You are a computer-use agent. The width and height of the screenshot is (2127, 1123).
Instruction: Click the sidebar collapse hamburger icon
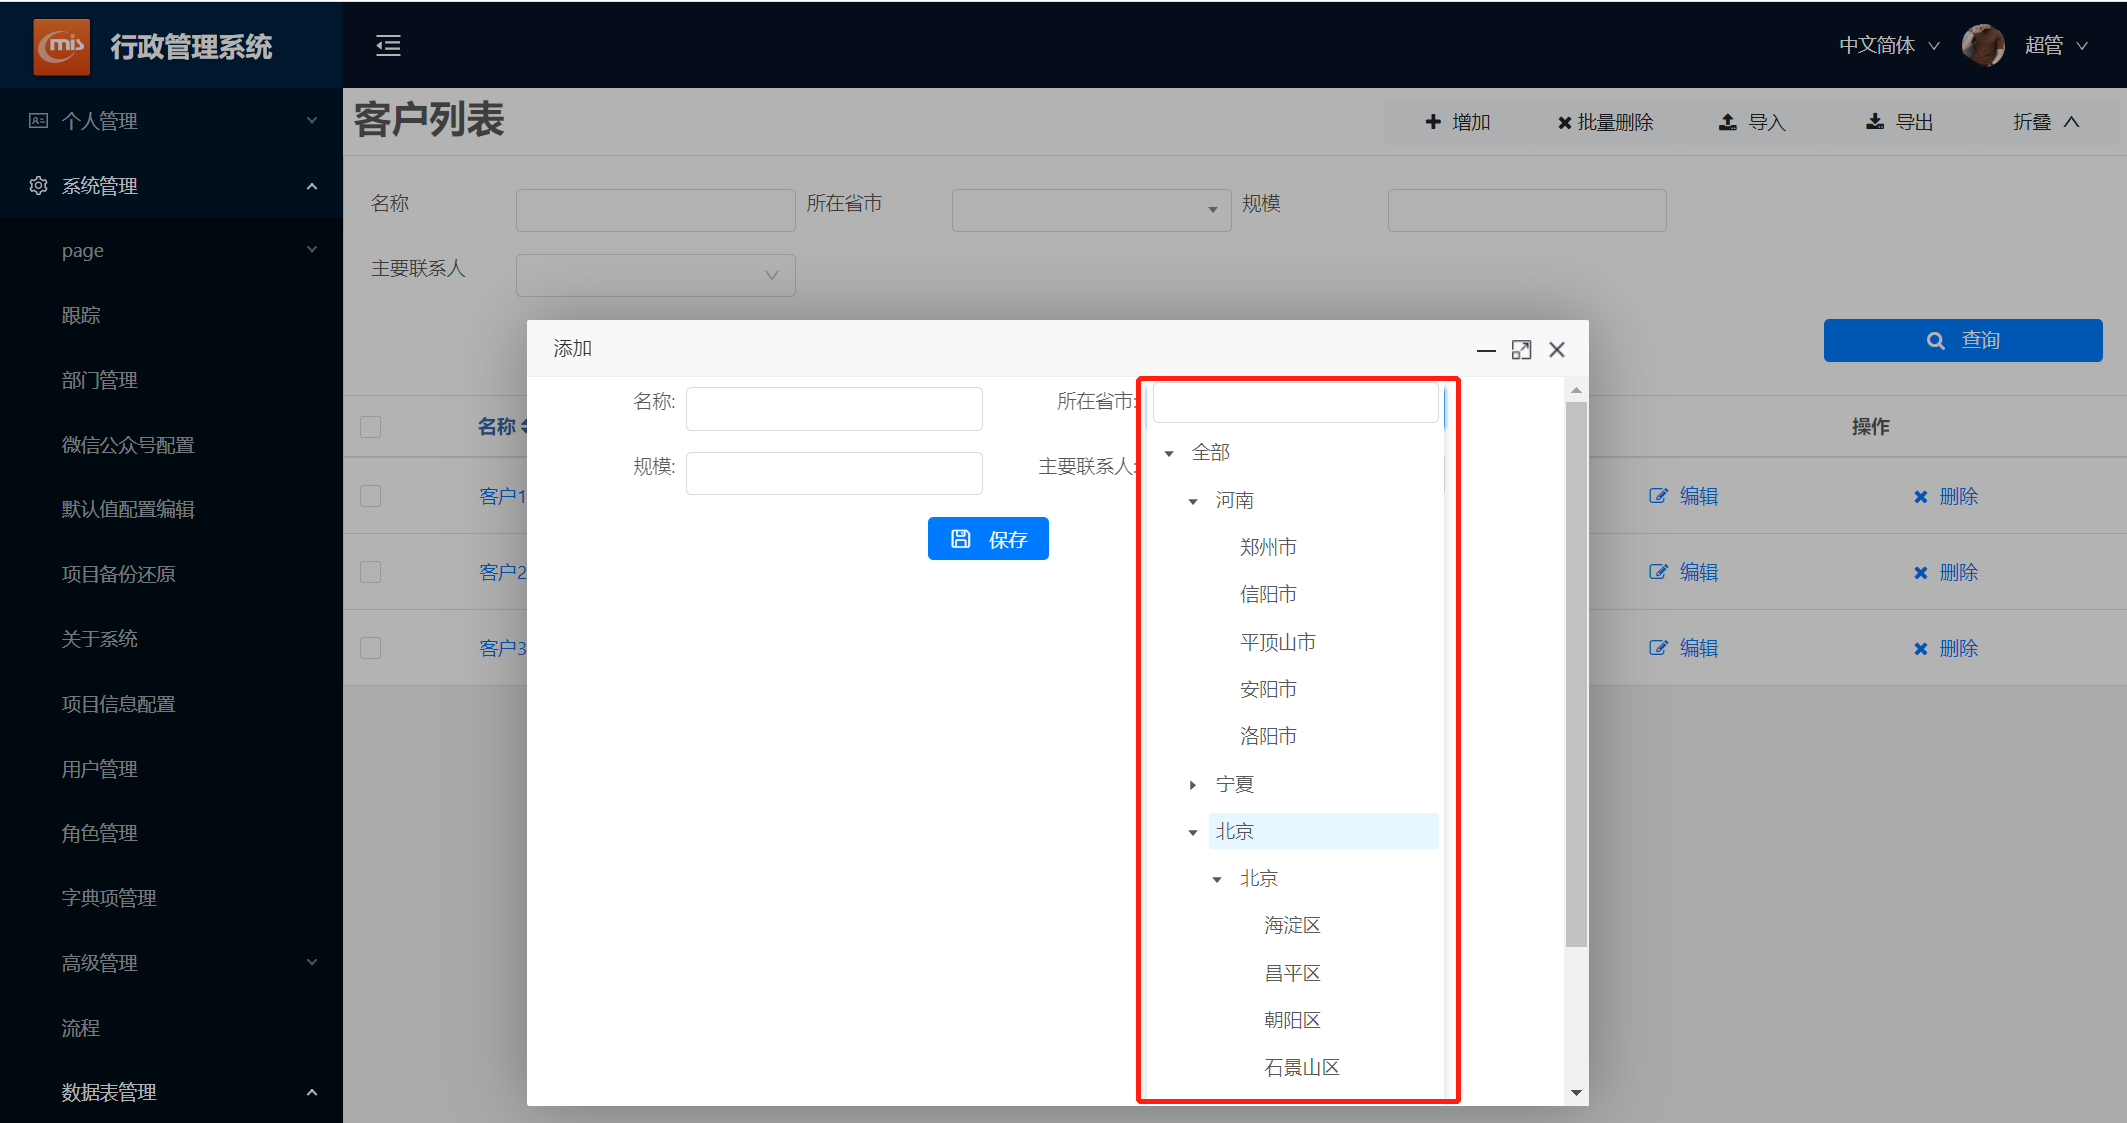tap(388, 46)
